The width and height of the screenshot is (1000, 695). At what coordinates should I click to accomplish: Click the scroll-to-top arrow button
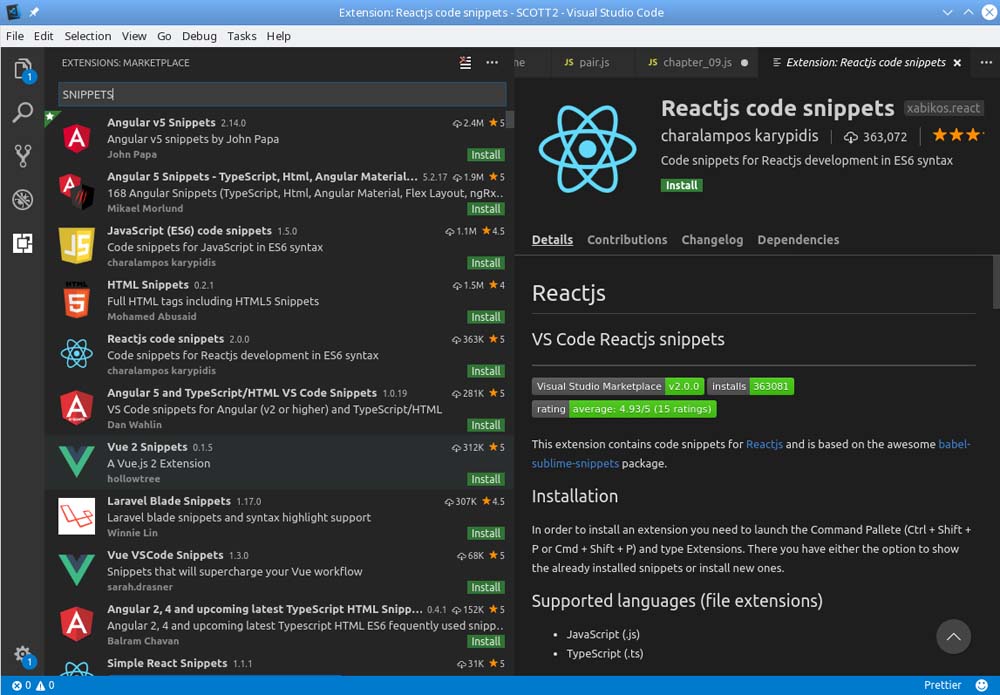[953, 636]
